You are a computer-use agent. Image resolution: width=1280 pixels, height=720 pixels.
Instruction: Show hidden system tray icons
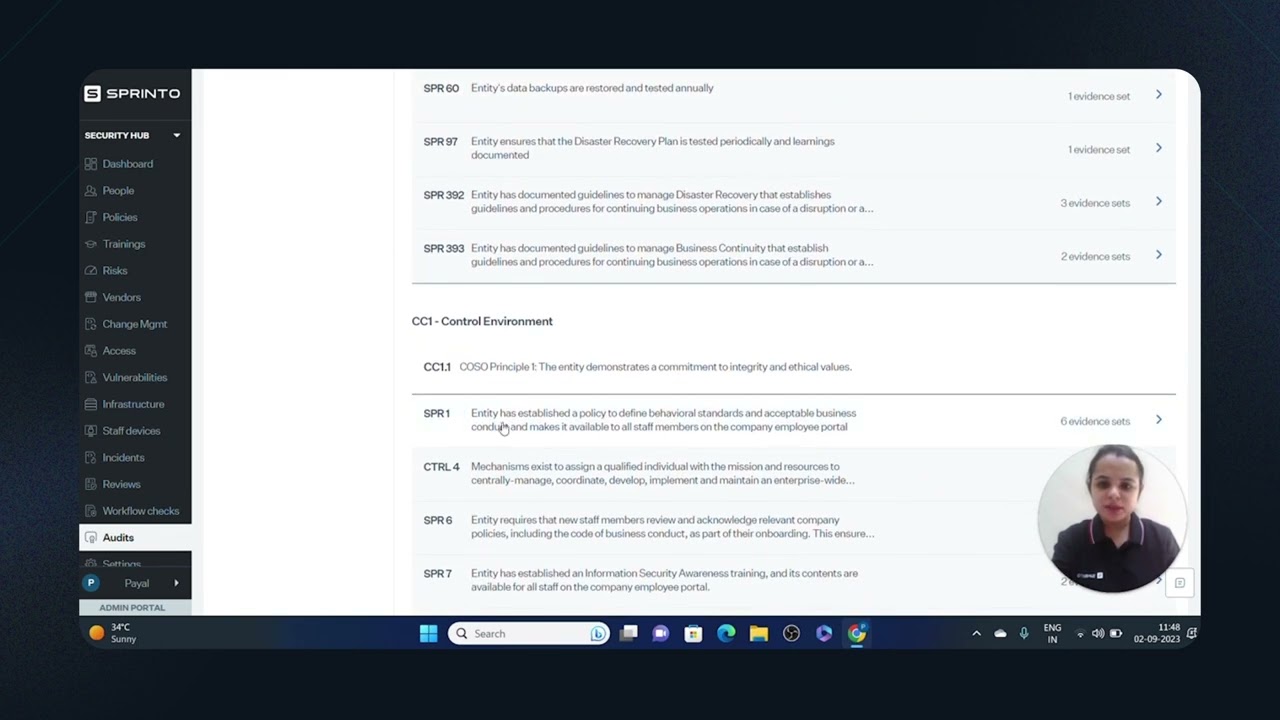pos(977,633)
